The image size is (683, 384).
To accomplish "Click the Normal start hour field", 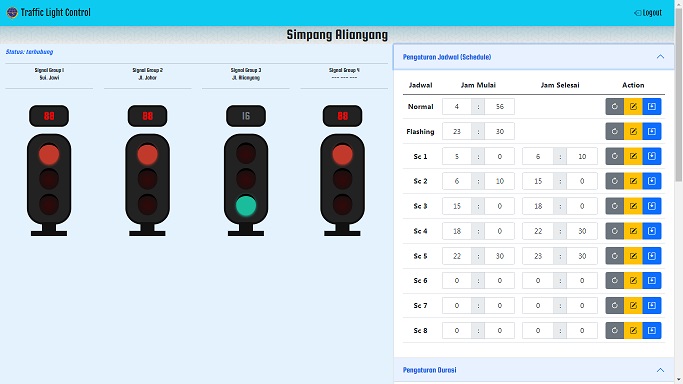I will tap(456, 107).
